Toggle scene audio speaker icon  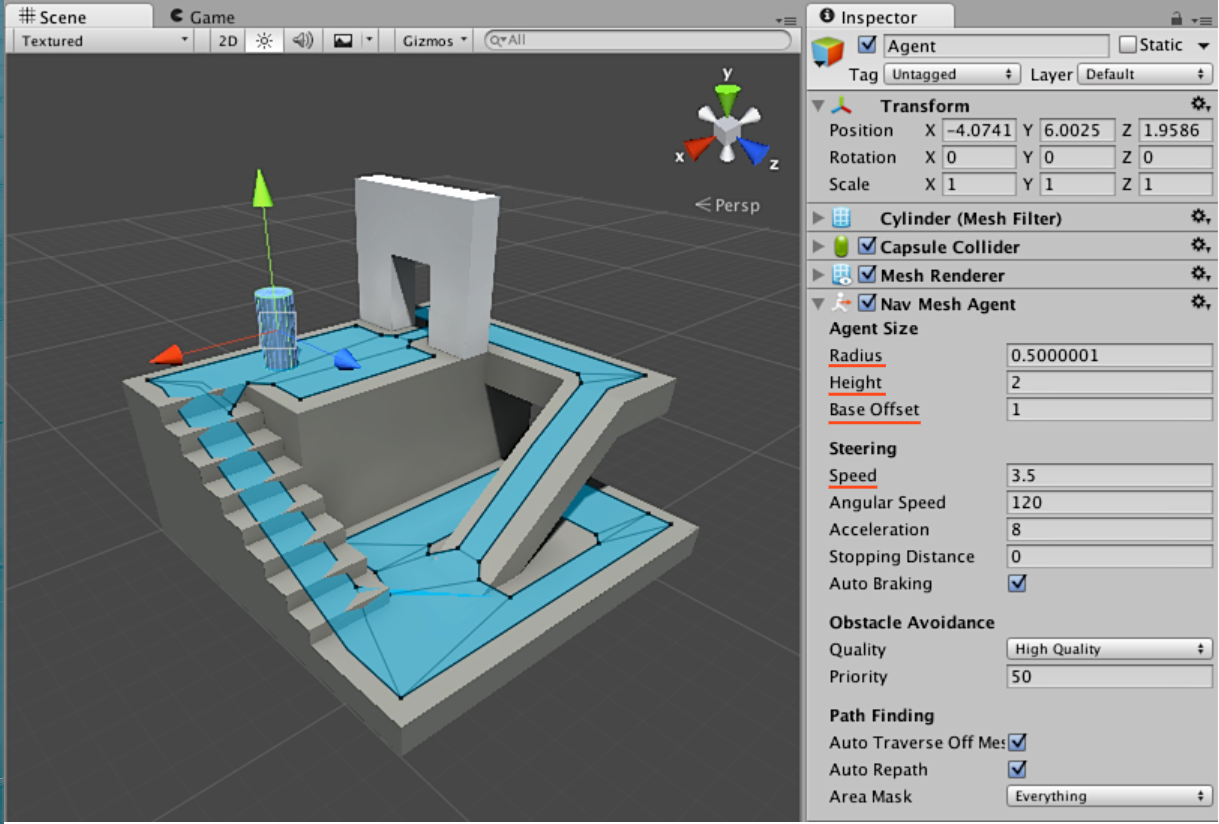coord(303,41)
